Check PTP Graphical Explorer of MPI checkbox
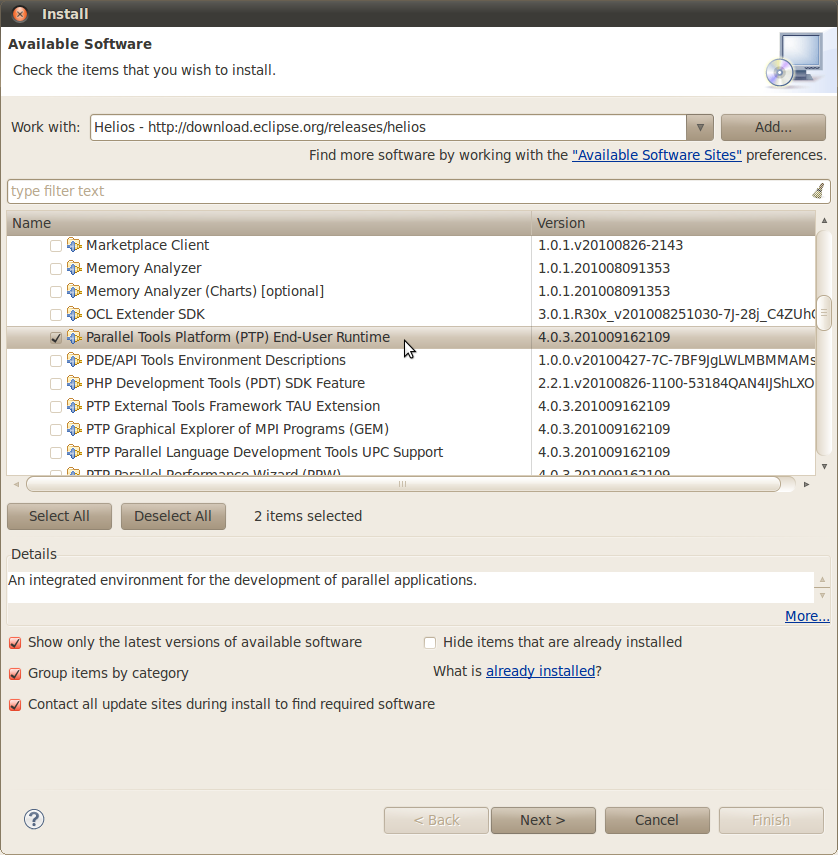 [x=56, y=430]
